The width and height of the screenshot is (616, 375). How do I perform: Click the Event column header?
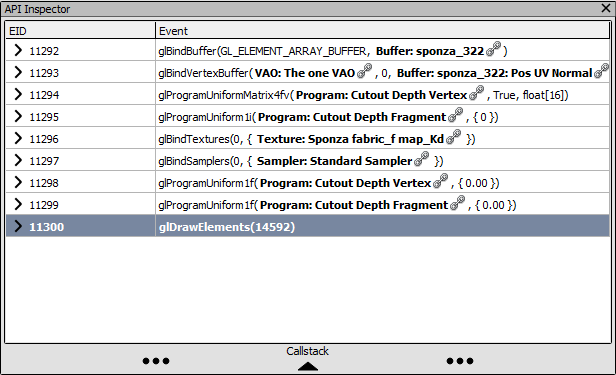click(382, 31)
